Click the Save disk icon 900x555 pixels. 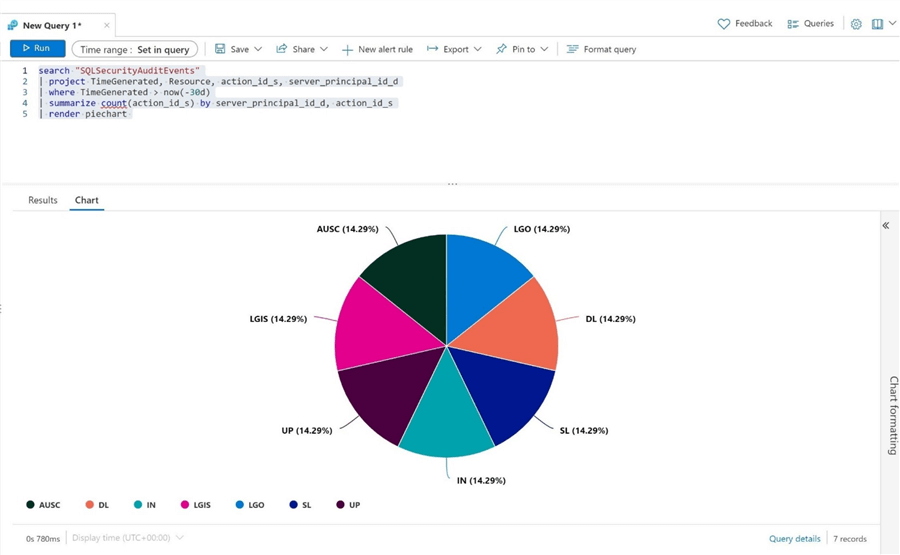pos(220,49)
